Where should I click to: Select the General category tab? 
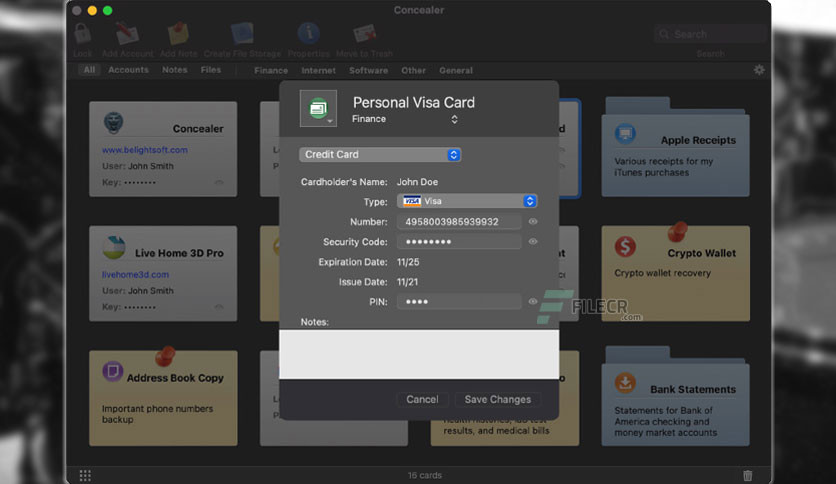coord(456,70)
